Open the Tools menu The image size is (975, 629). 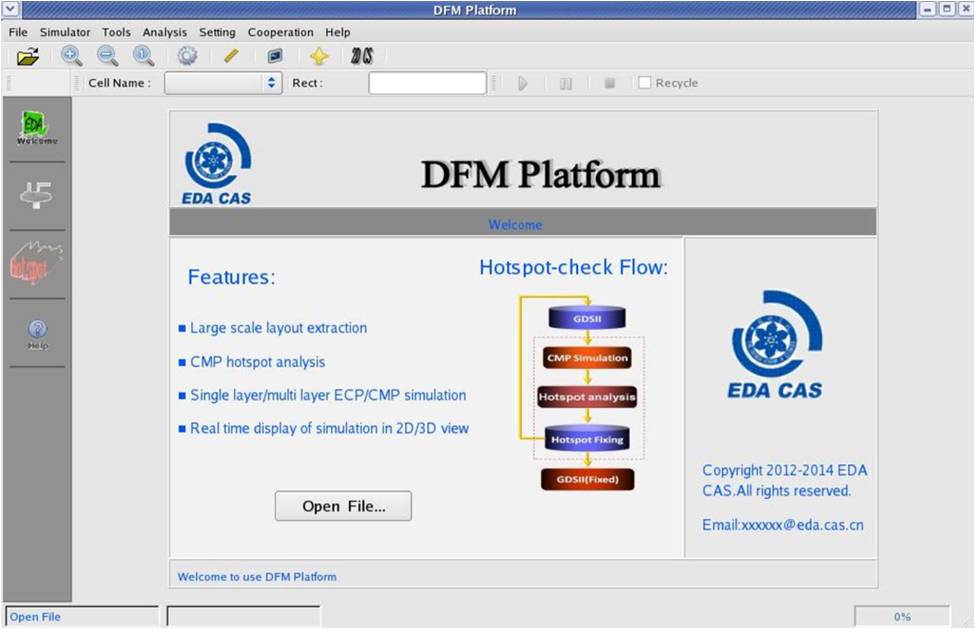[x=116, y=32]
